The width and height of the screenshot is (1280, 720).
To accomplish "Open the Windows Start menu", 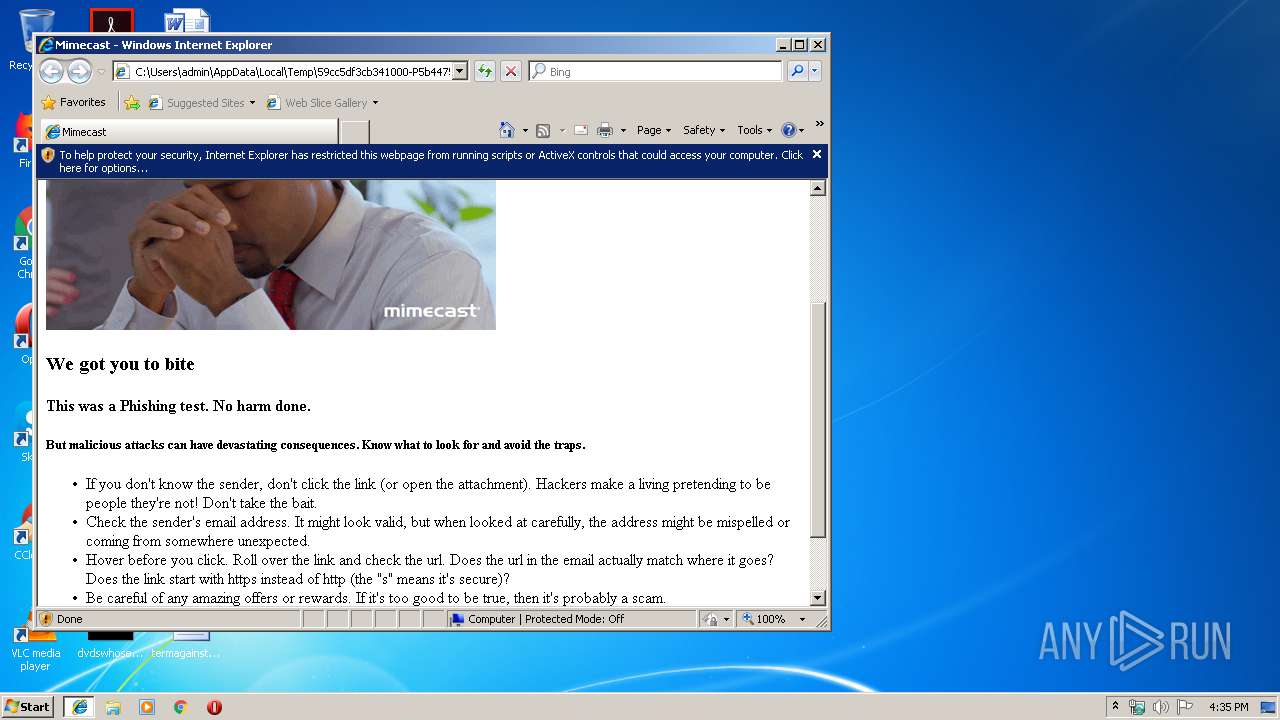I will [x=28, y=707].
